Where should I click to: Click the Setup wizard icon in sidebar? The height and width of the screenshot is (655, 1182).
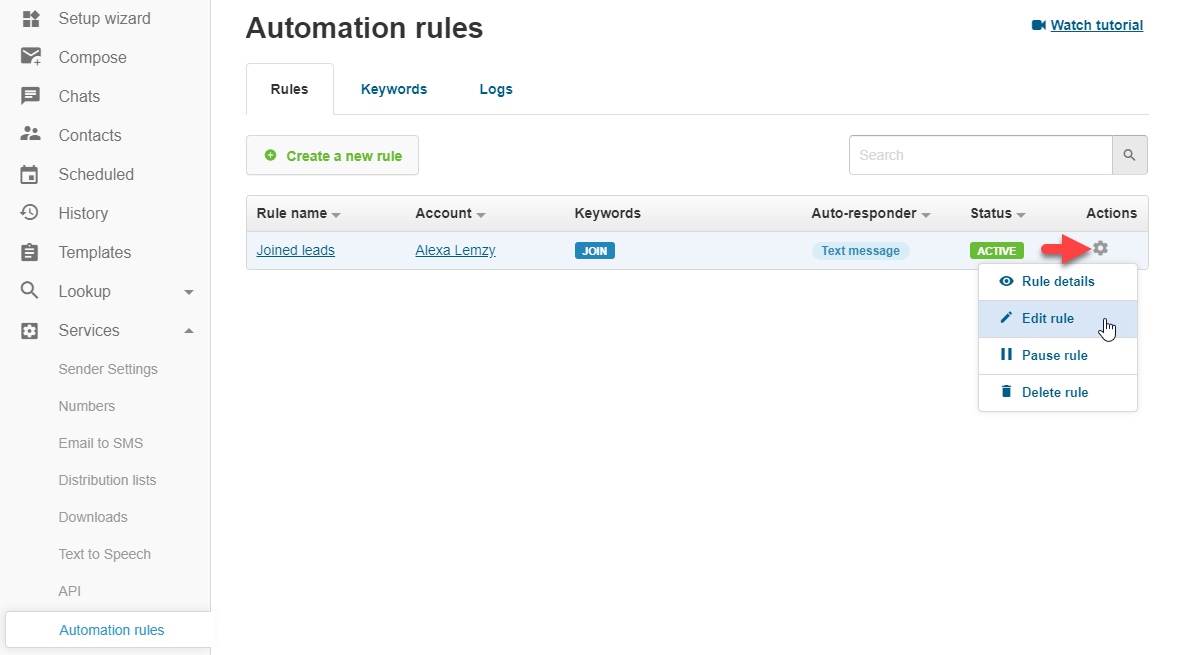pos(31,18)
